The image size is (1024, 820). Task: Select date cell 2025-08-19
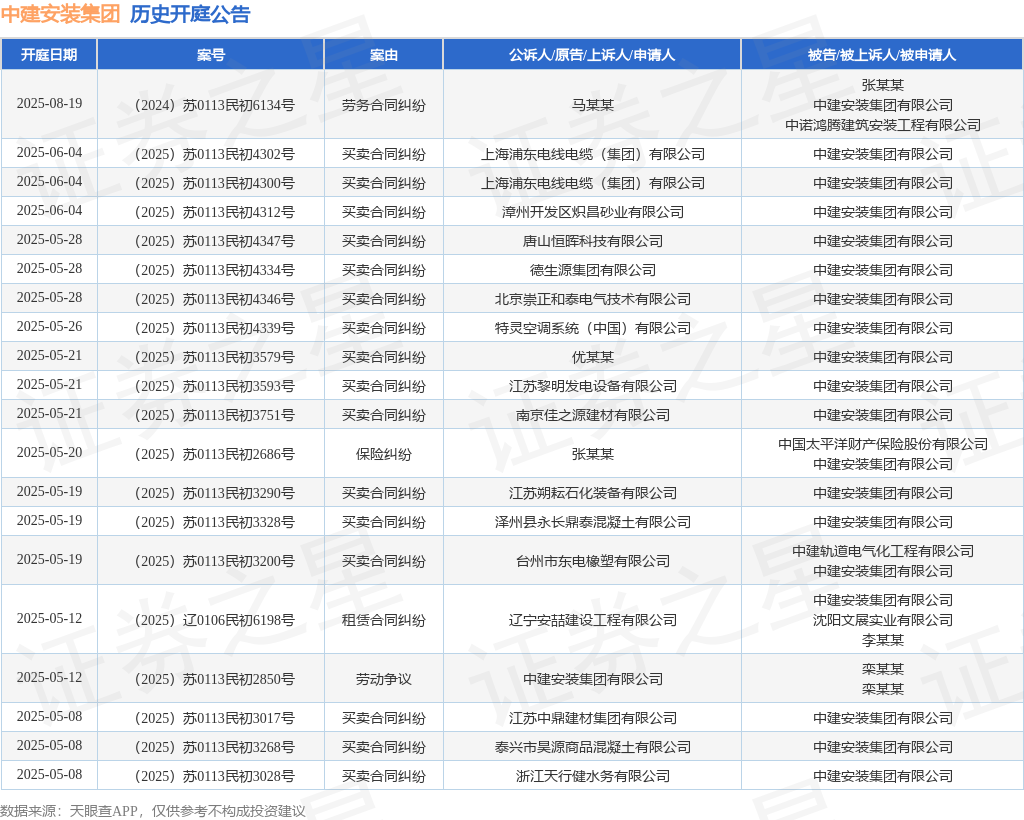(49, 104)
